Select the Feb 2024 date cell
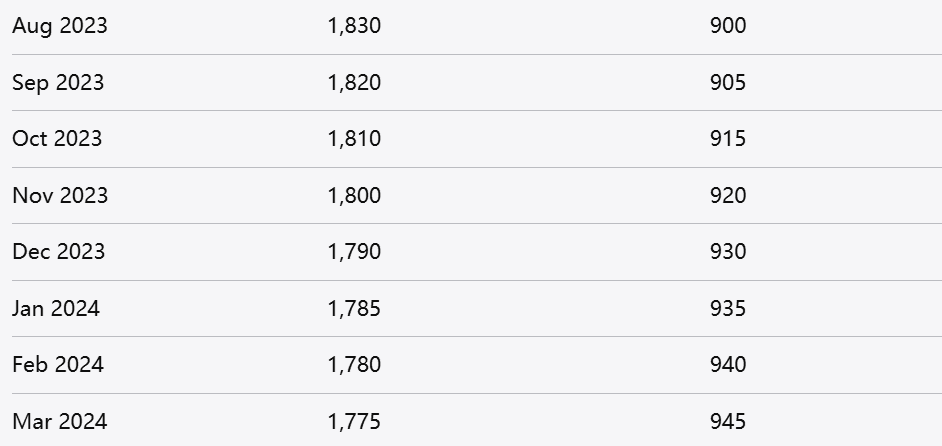Screen dimensions: 942x446 pyautogui.click(x=58, y=364)
